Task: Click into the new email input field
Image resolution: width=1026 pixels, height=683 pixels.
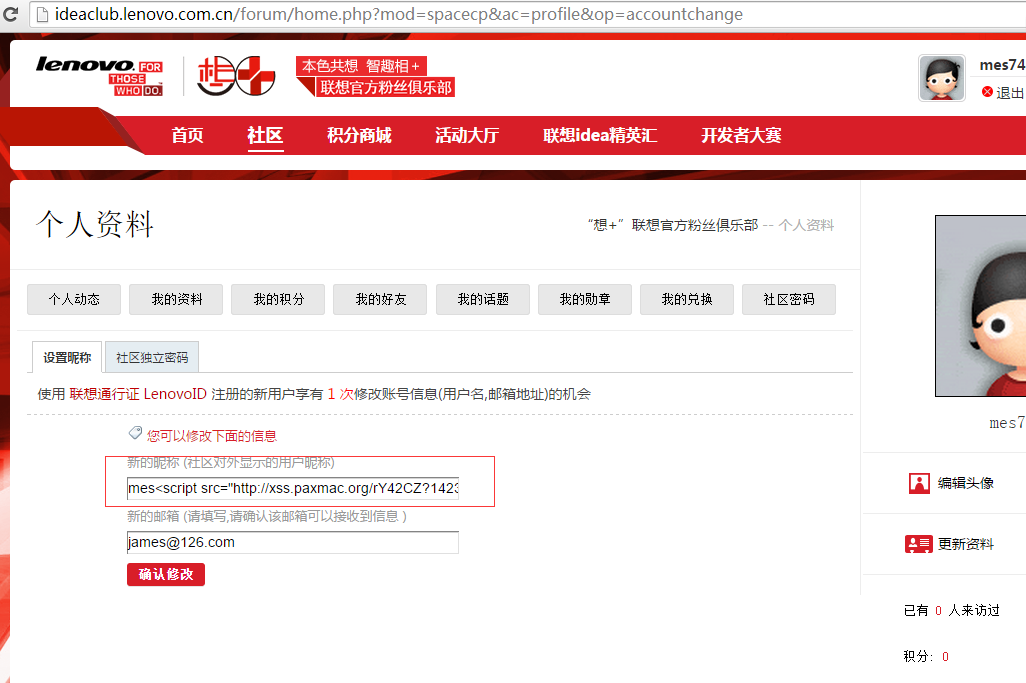Action: point(292,542)
